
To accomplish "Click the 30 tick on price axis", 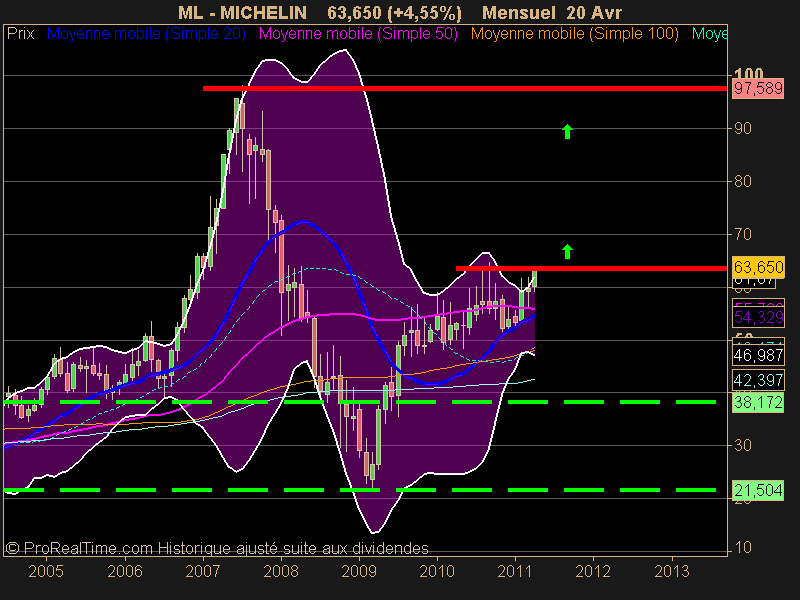I will coord(743,446).
